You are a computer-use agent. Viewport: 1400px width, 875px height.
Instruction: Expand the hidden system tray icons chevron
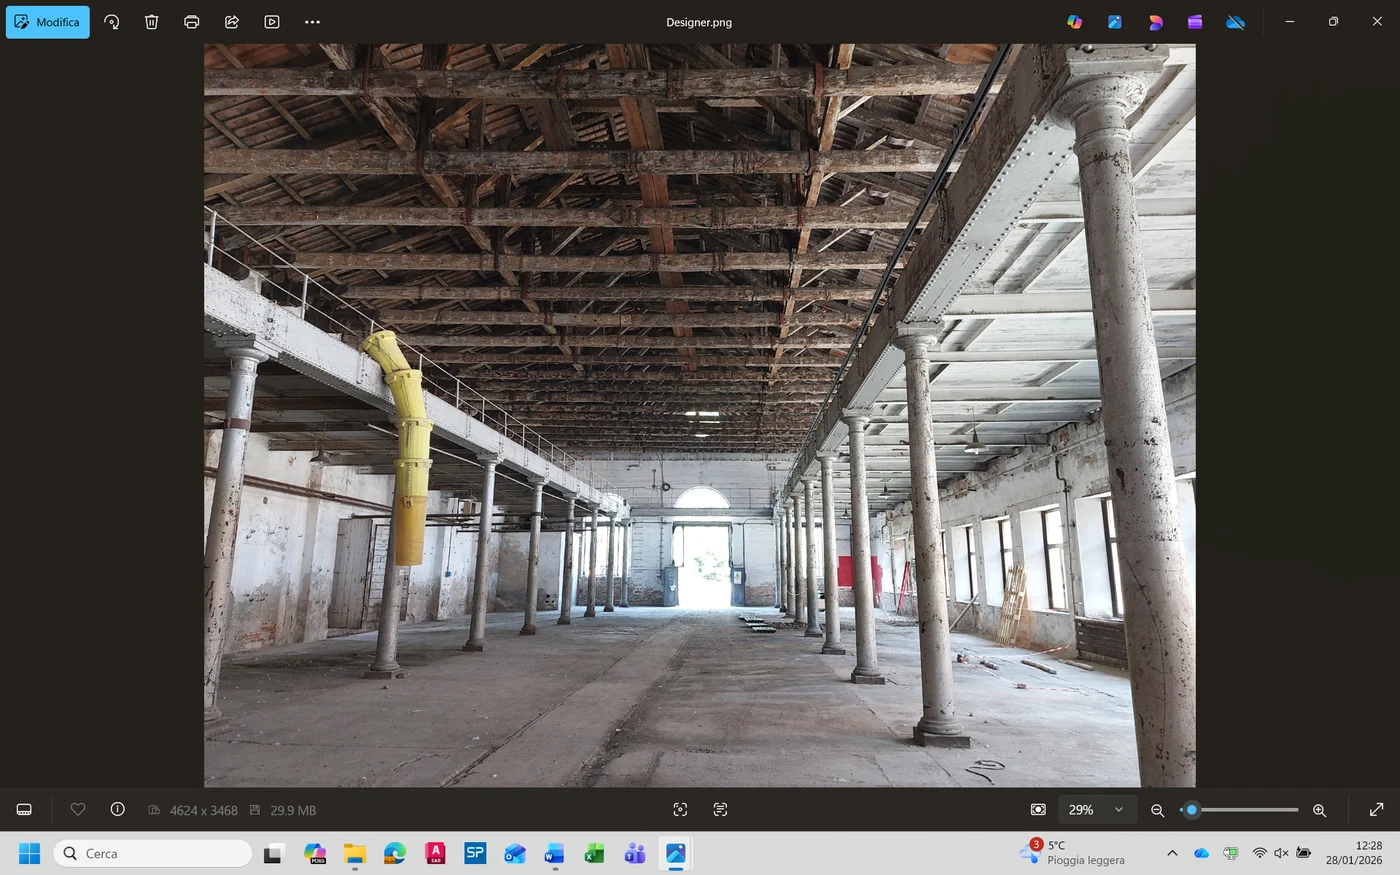pyautogui.click(x=1172, y=853)
